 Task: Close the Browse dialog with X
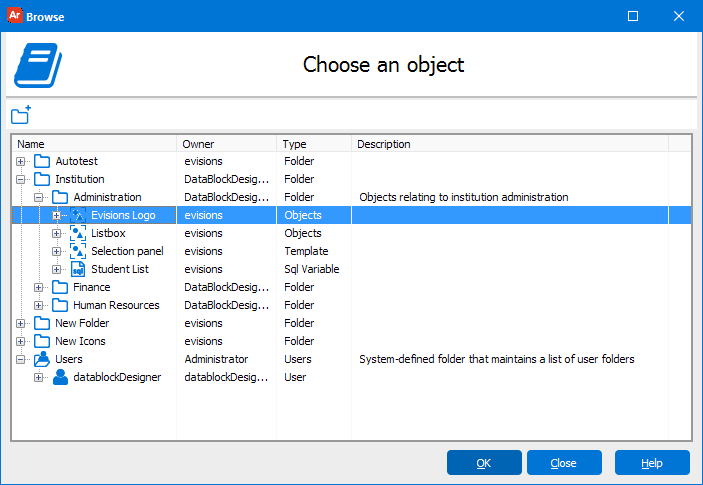click(679, 16)
